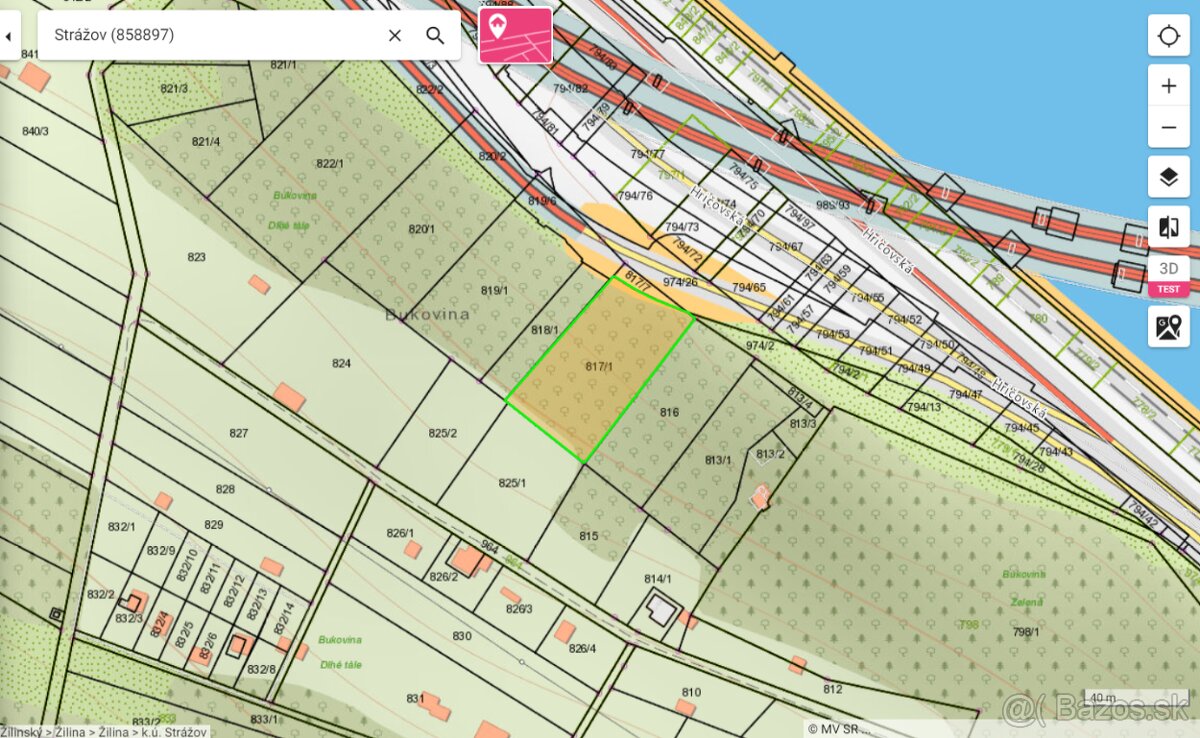Click the Strážov (858897) search field

(210, 35)
